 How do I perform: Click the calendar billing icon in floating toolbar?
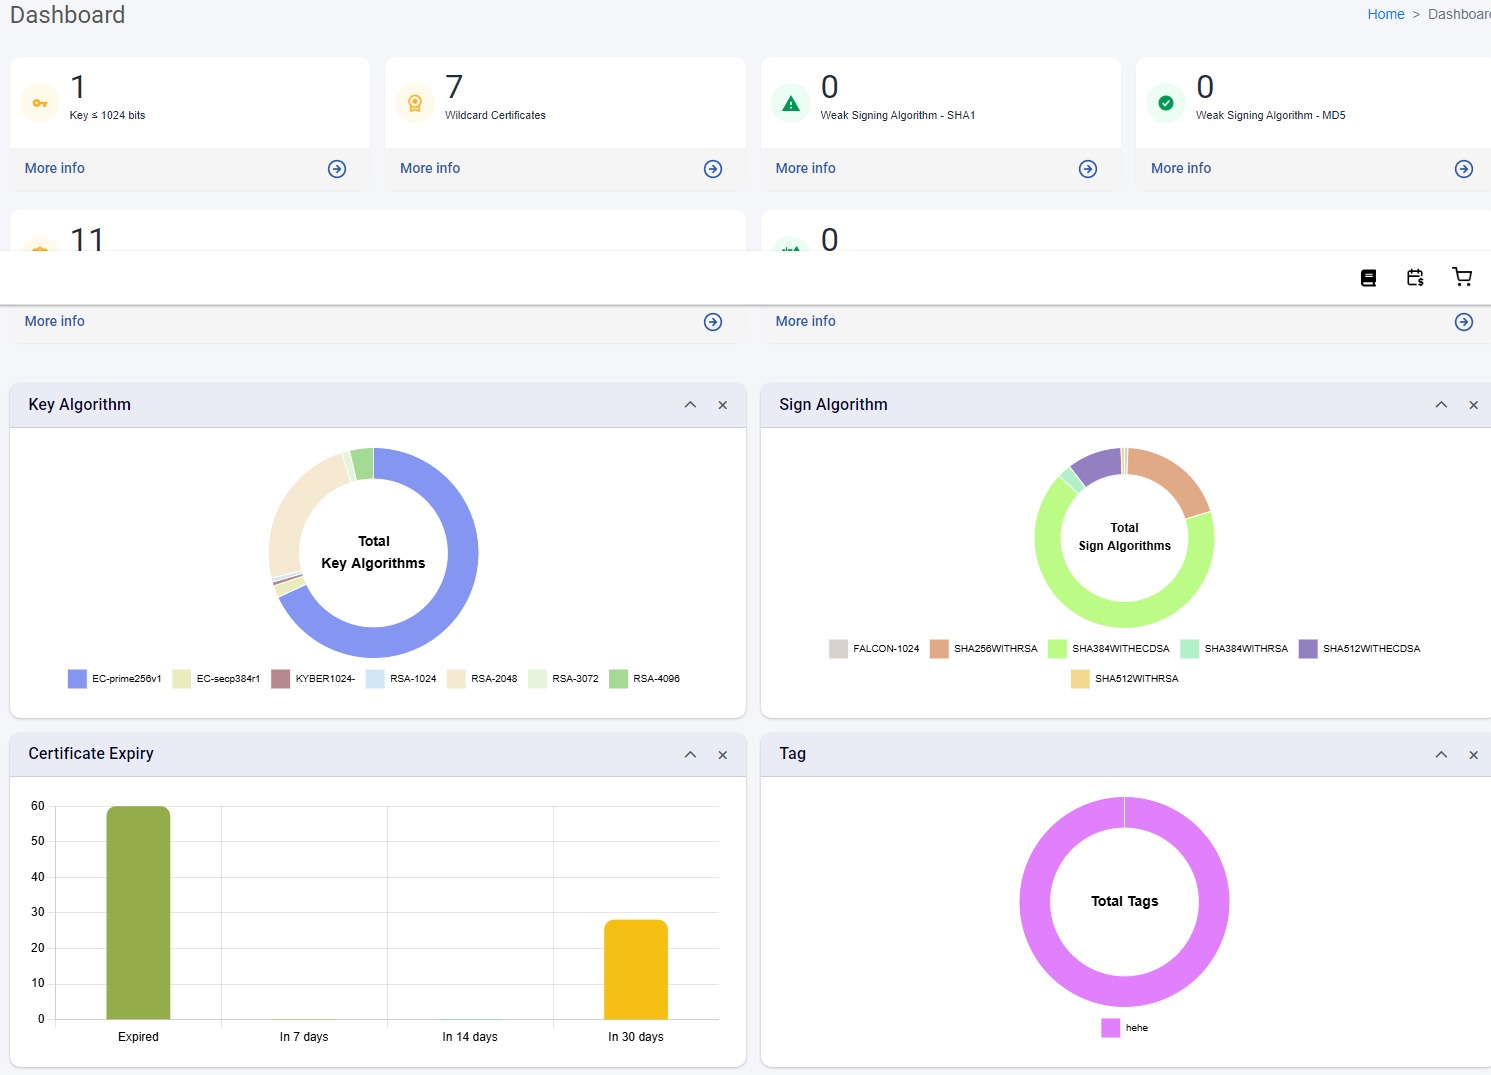pos(1415,278)
